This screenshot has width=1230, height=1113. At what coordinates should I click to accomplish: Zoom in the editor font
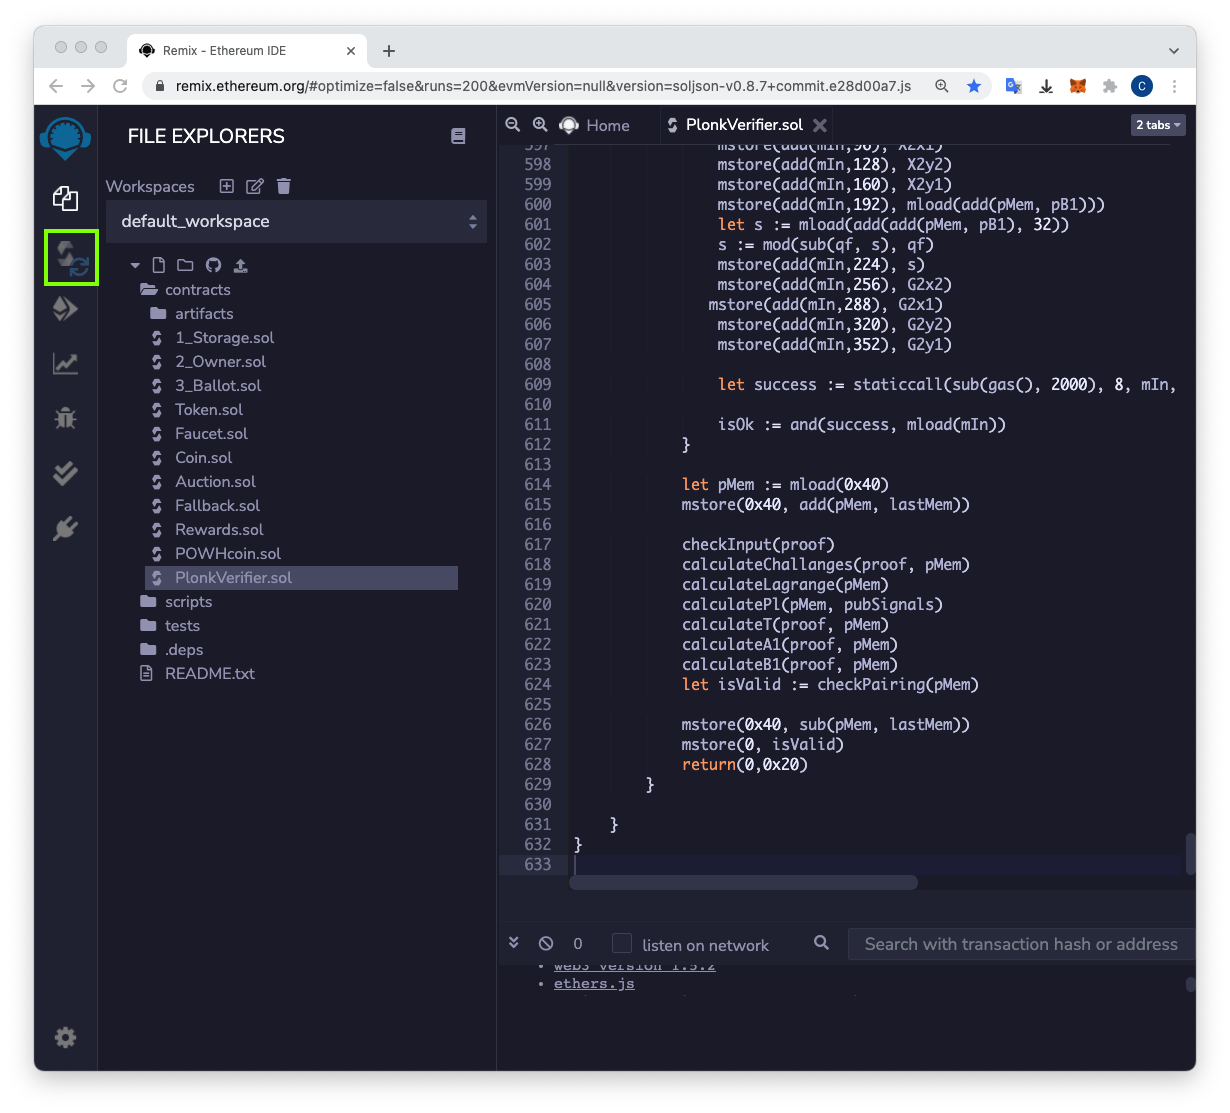(x=540, y=124)
